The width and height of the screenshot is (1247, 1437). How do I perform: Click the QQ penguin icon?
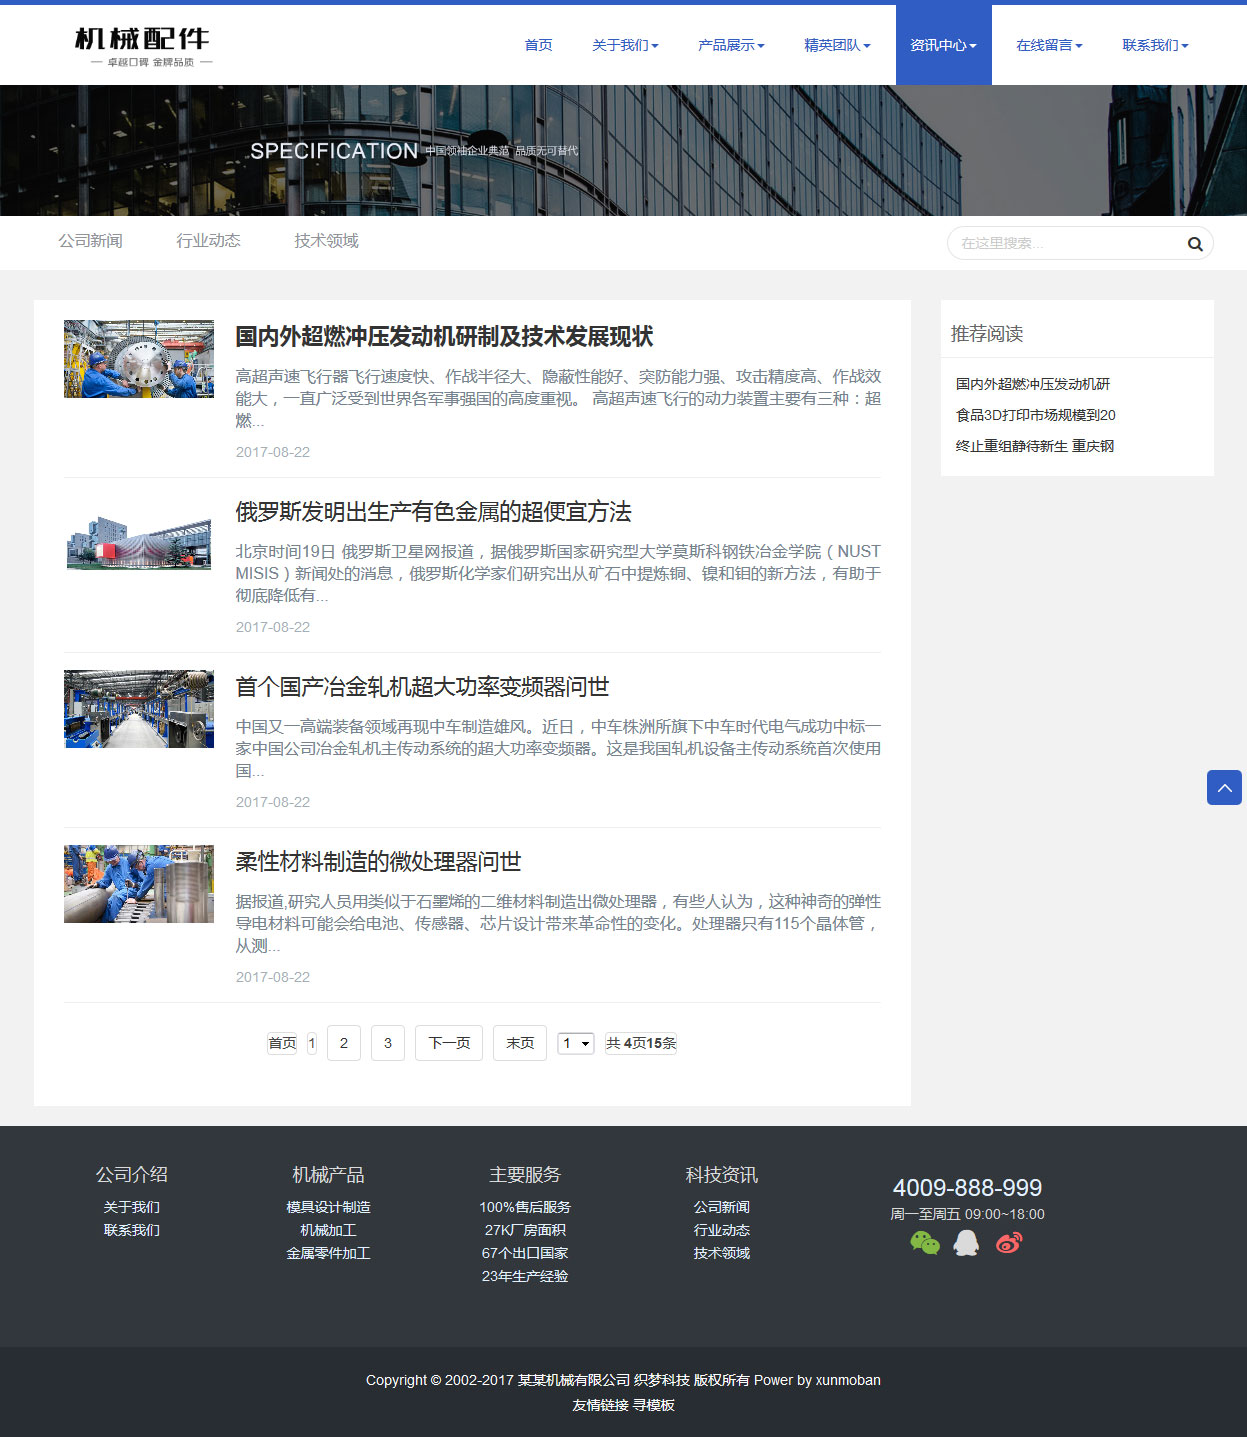pyautogui.click(x=966, y=1243)
